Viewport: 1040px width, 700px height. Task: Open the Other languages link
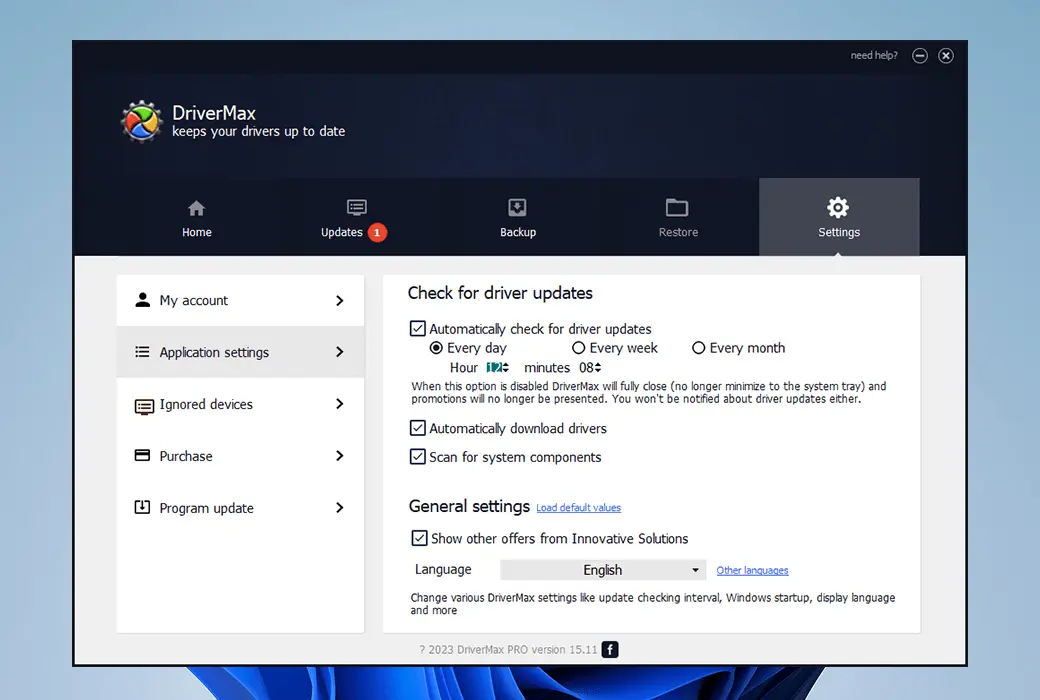(752, 571)
